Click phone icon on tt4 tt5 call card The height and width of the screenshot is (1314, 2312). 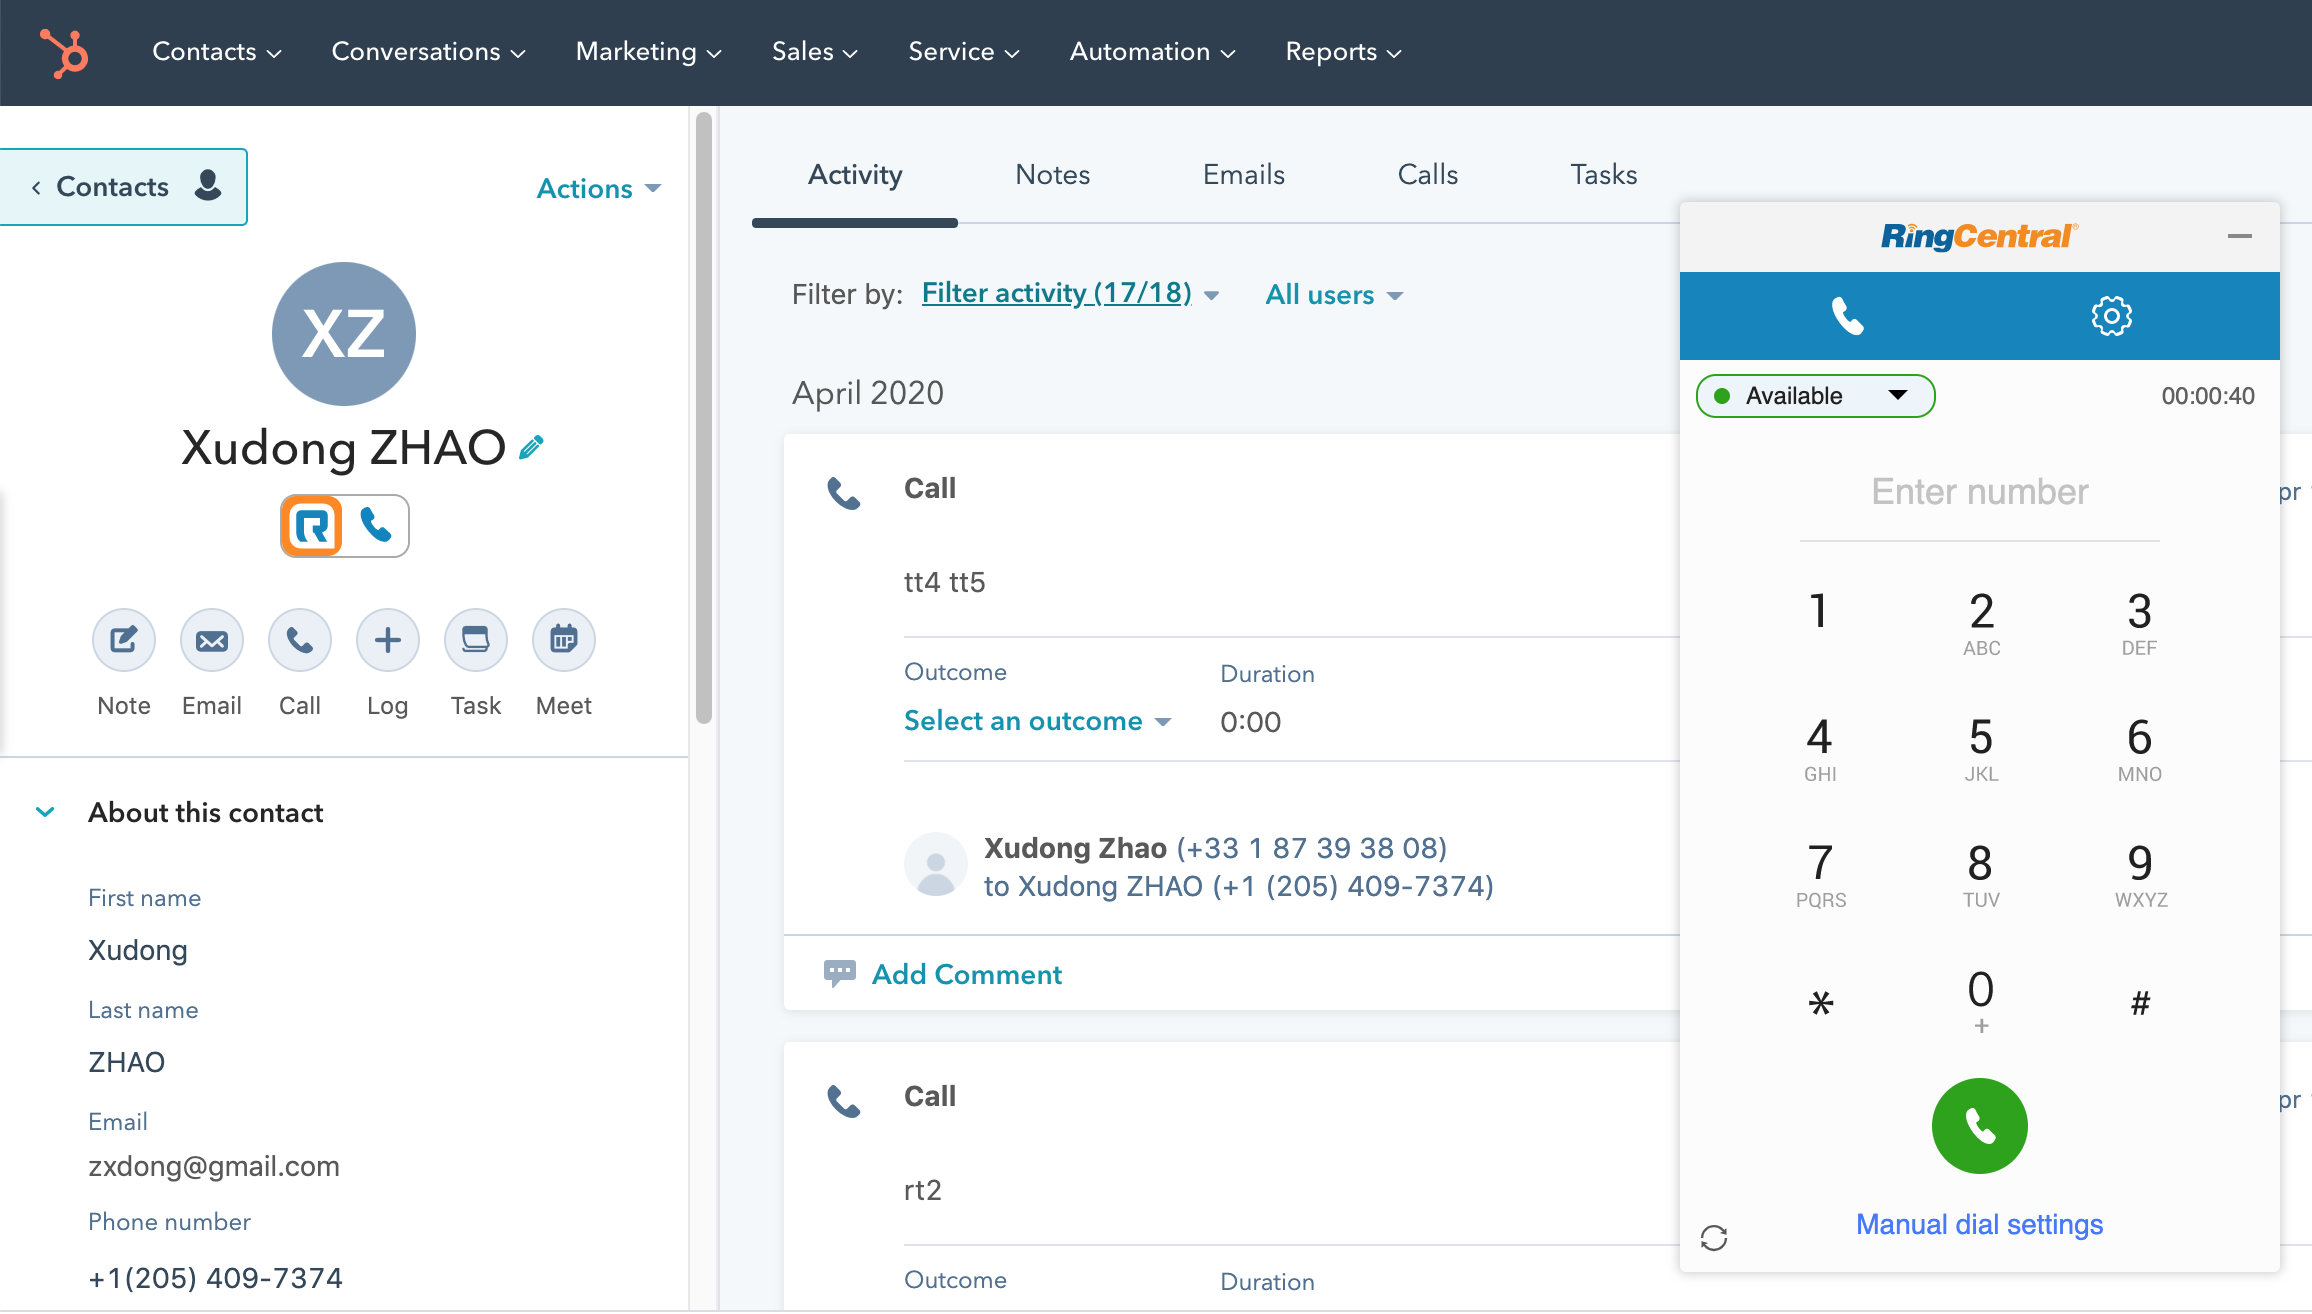[844, 493]
